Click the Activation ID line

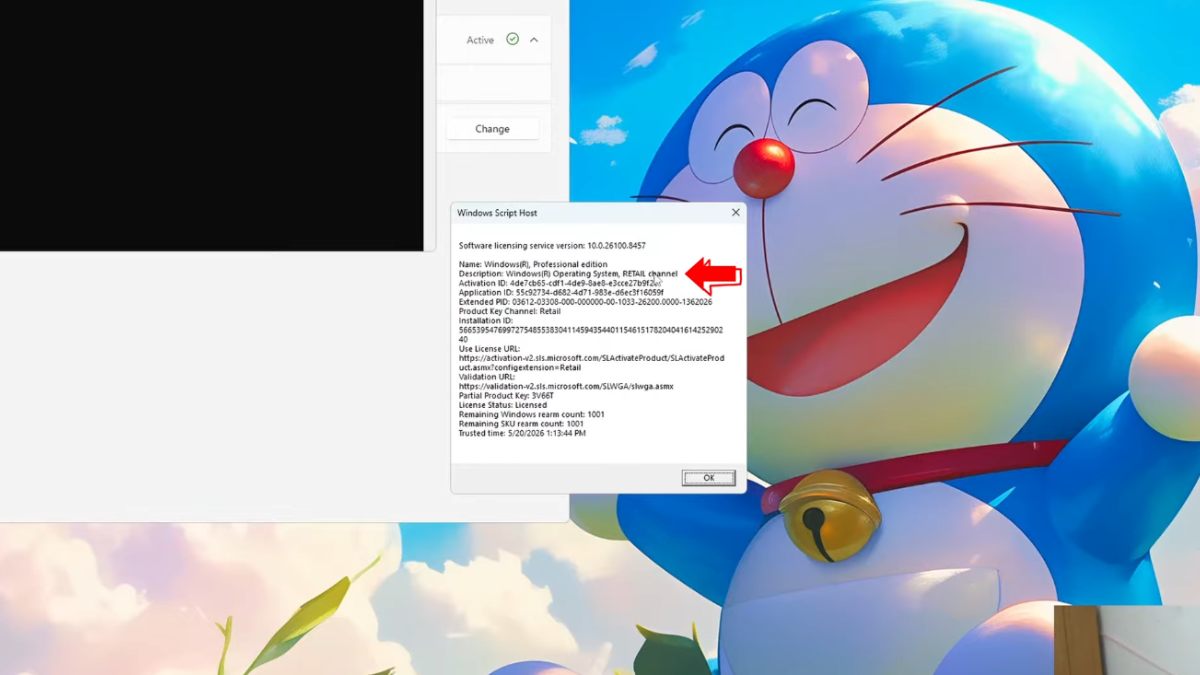(560, 283)
